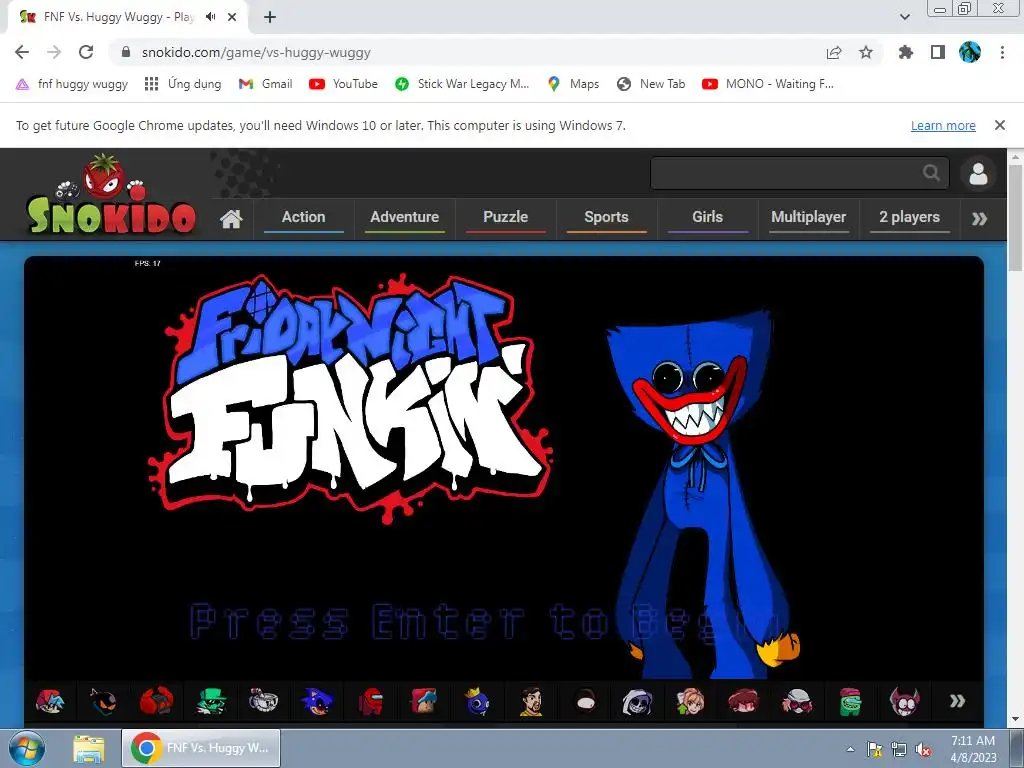Open the Girls games category
The width and height of the screenshot is (1024, 768).
pos(707,217)
